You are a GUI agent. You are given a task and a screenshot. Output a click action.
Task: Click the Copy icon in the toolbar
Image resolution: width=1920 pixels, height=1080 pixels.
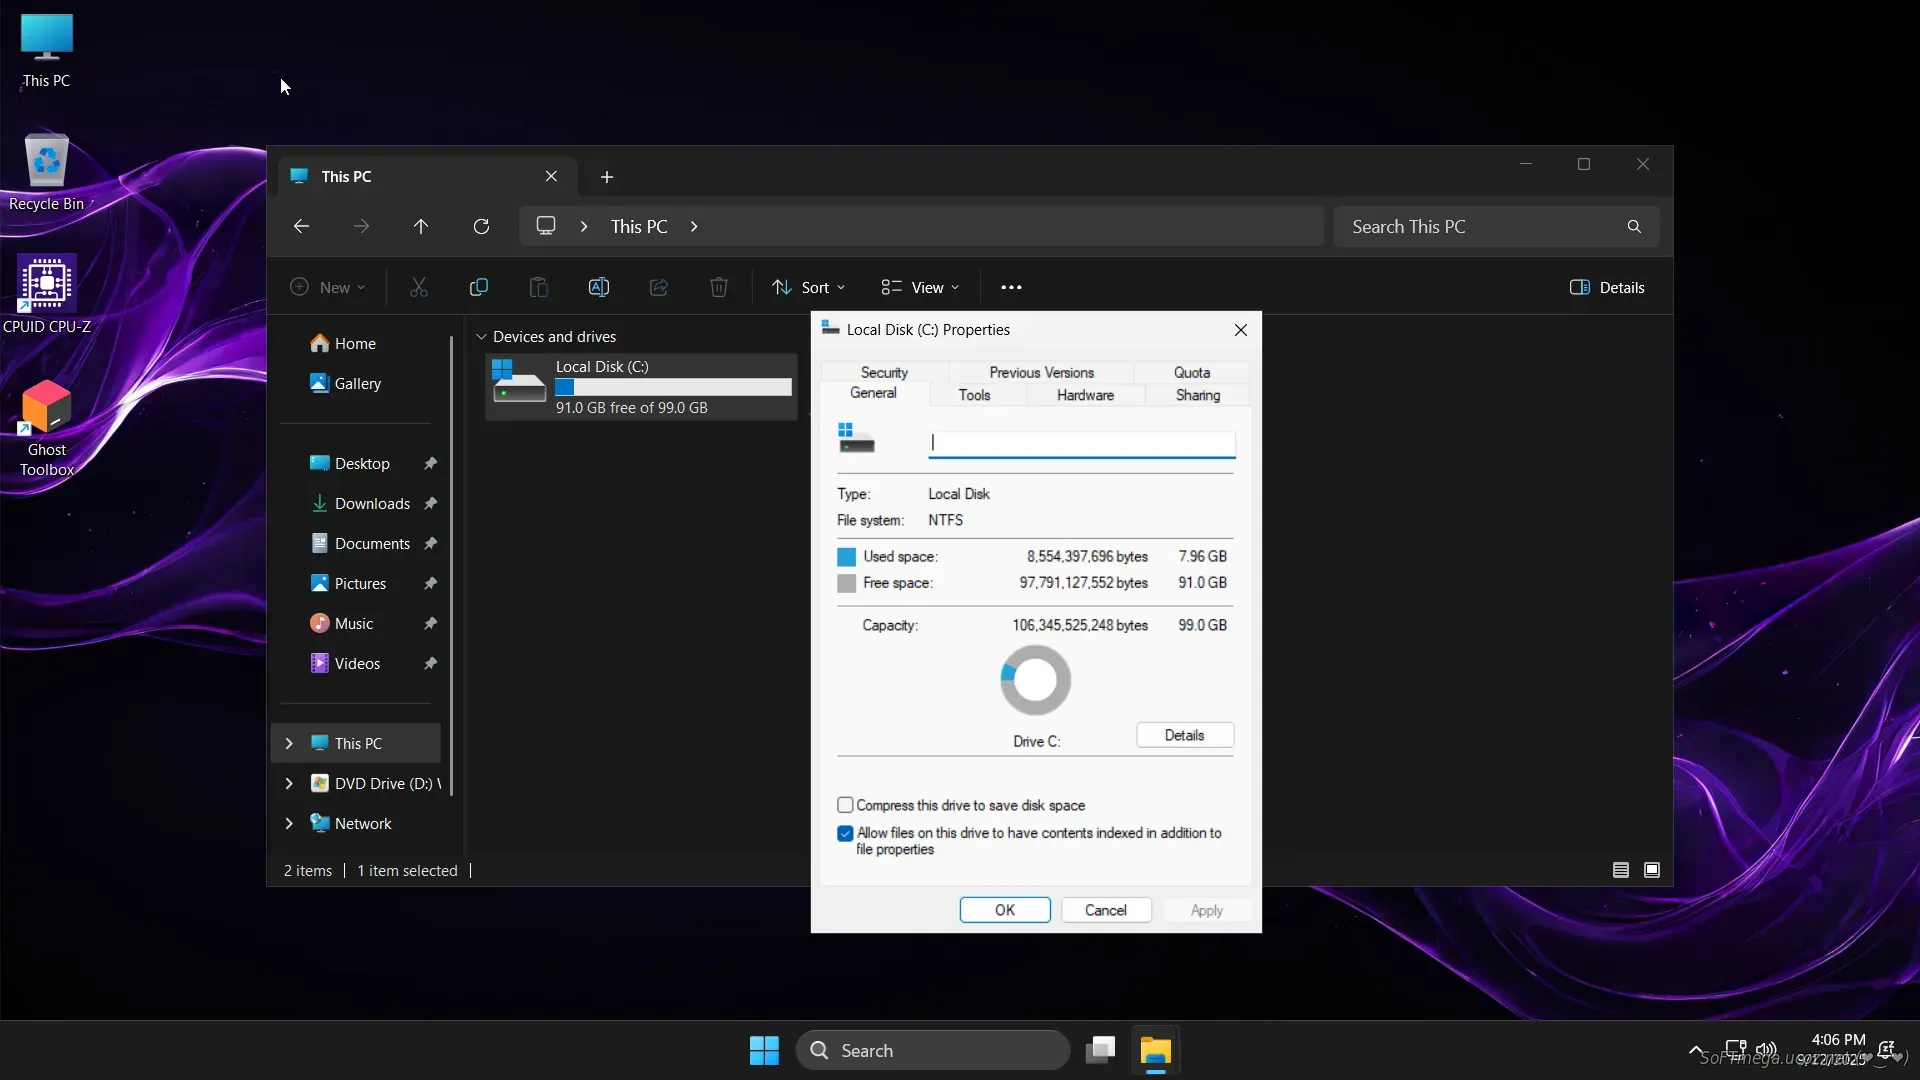point(479,288)
